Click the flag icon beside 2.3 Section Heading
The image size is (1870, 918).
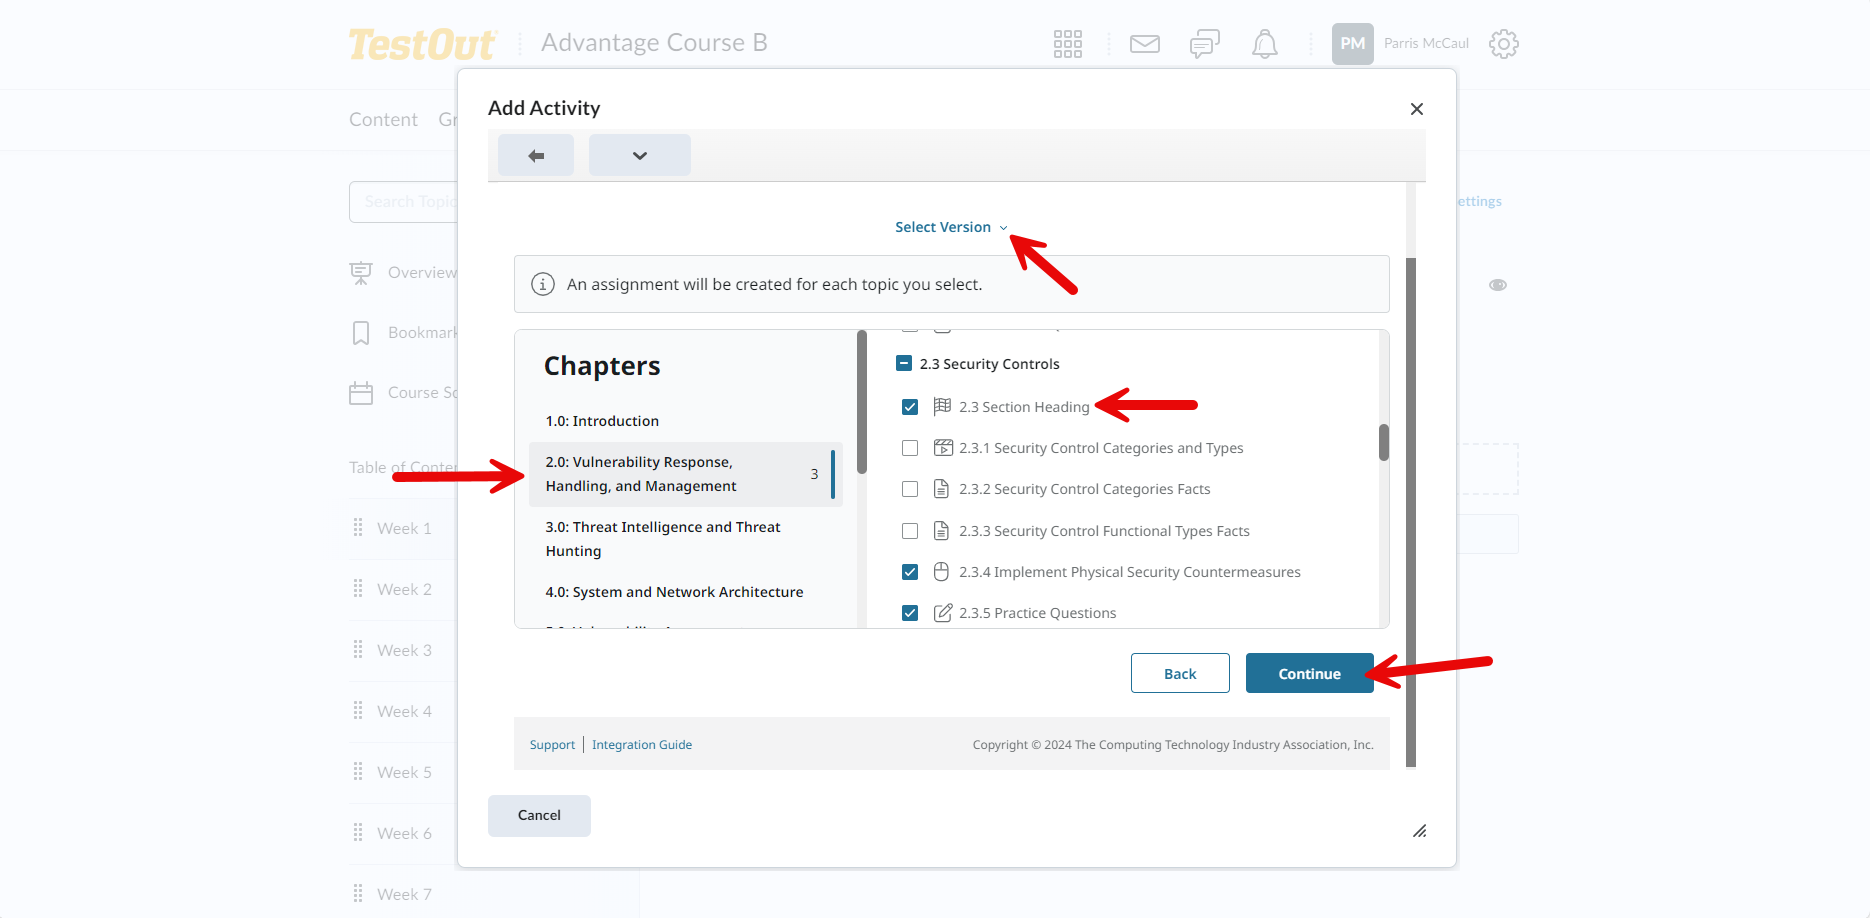coord(942,406)
